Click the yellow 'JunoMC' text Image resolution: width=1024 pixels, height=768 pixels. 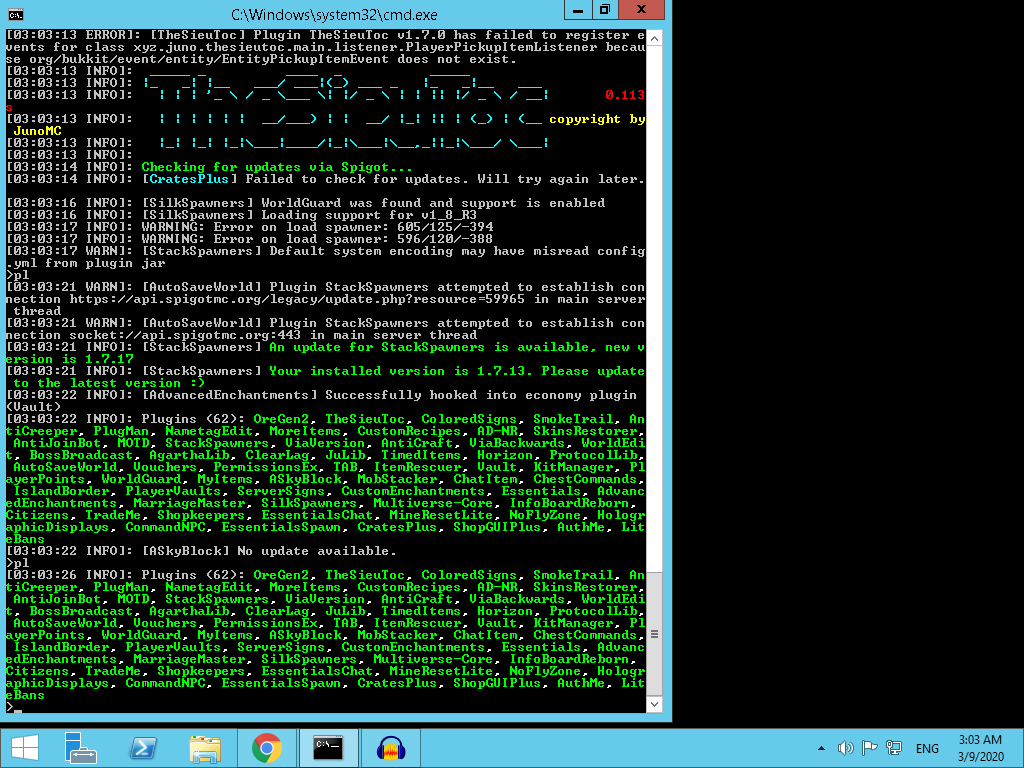[37, 131]
